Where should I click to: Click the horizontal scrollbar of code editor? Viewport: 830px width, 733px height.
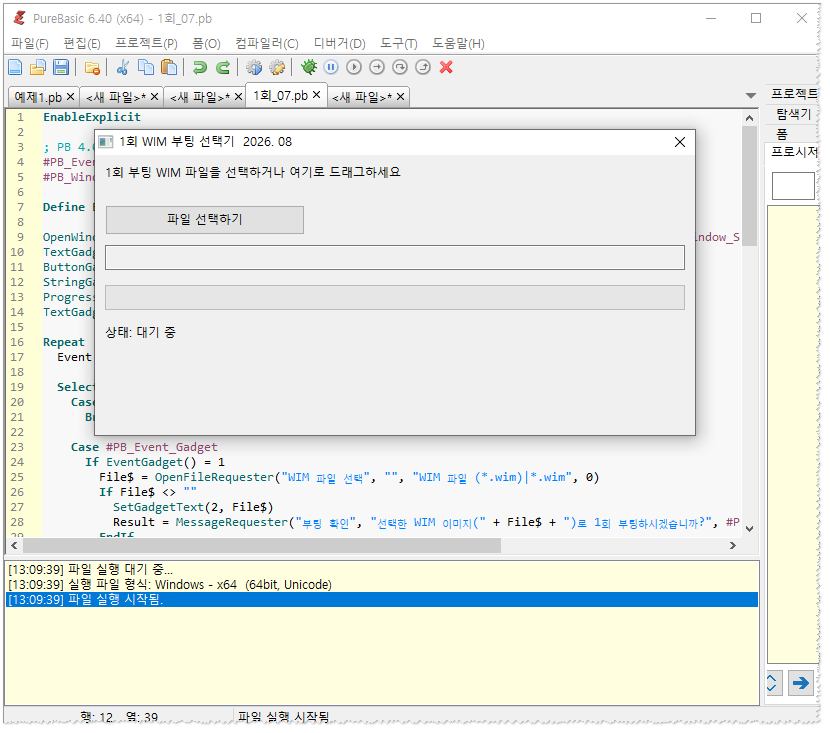pos(262,545)
